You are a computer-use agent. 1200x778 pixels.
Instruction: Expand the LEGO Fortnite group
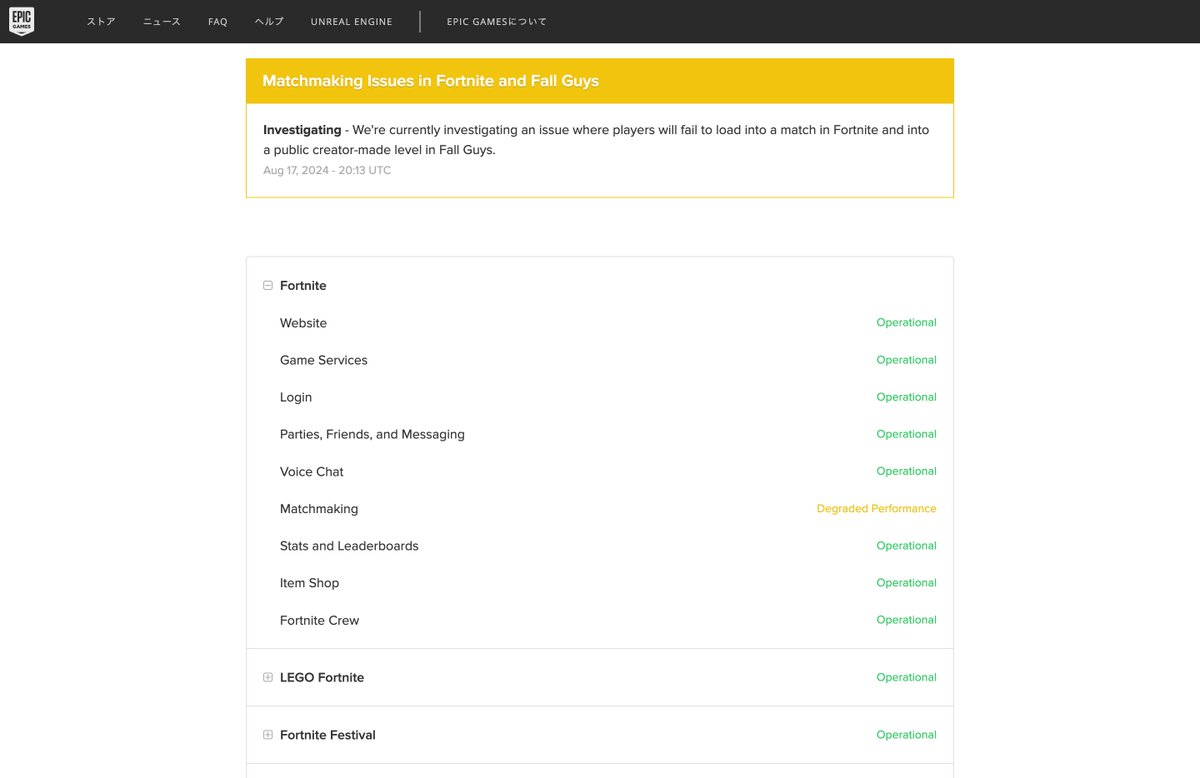click(x=268, y=678)
